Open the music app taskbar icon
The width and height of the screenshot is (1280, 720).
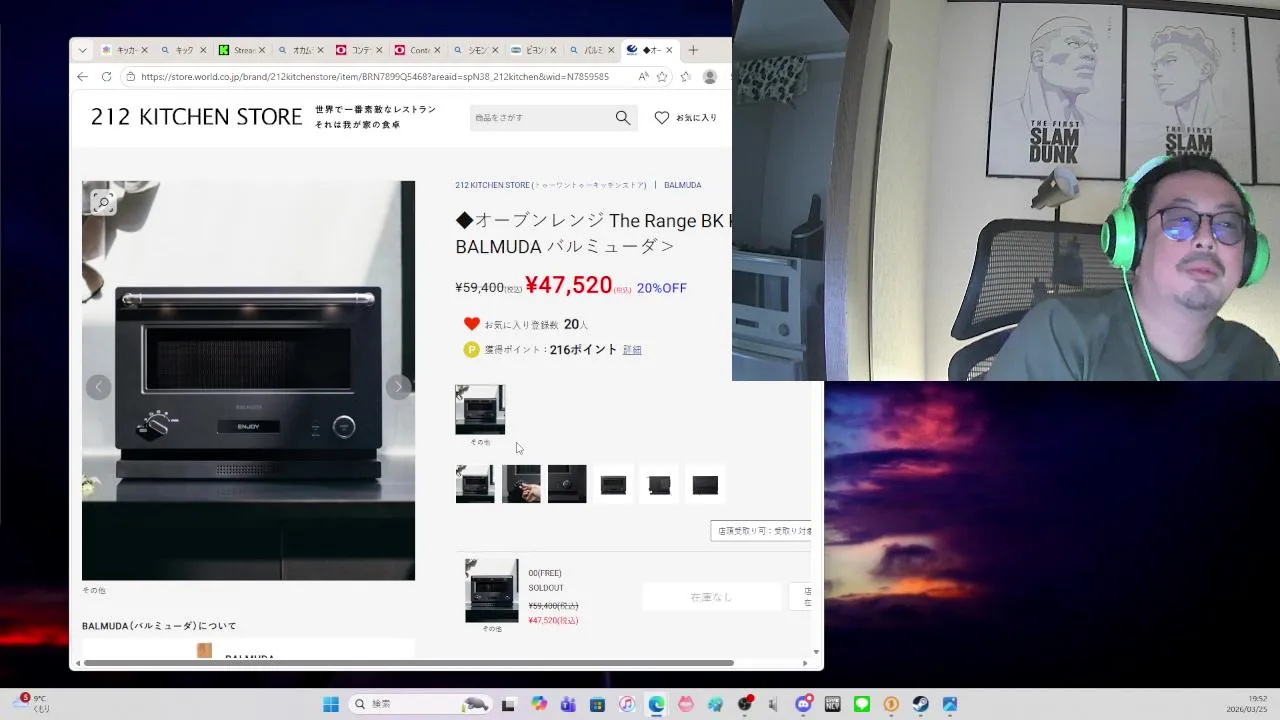[627, 704]
